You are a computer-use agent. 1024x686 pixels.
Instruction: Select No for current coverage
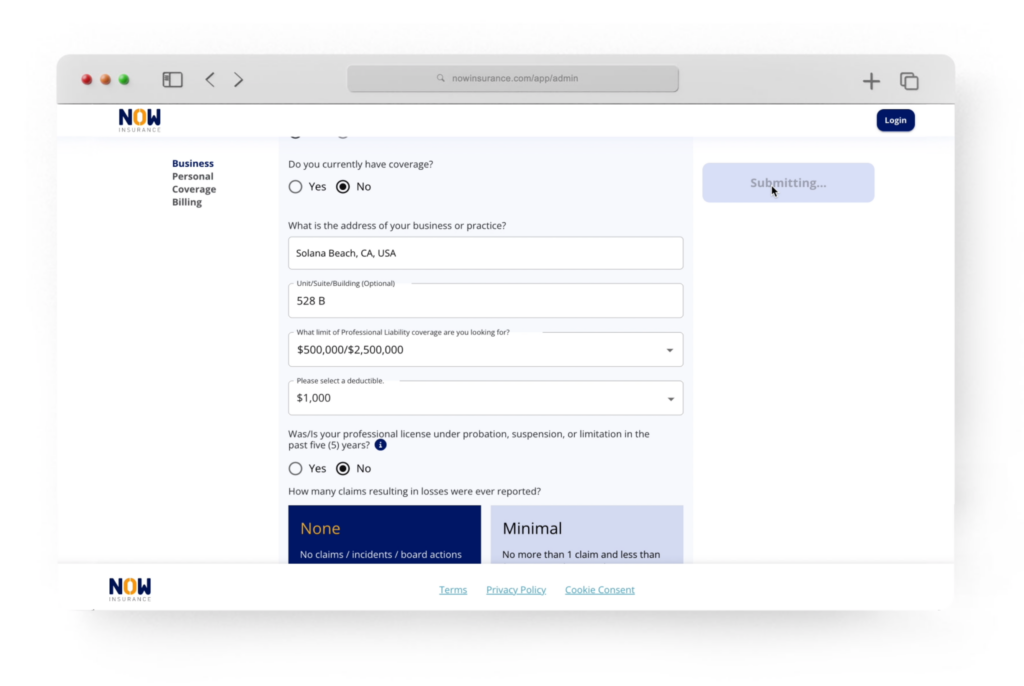(343, 186)
